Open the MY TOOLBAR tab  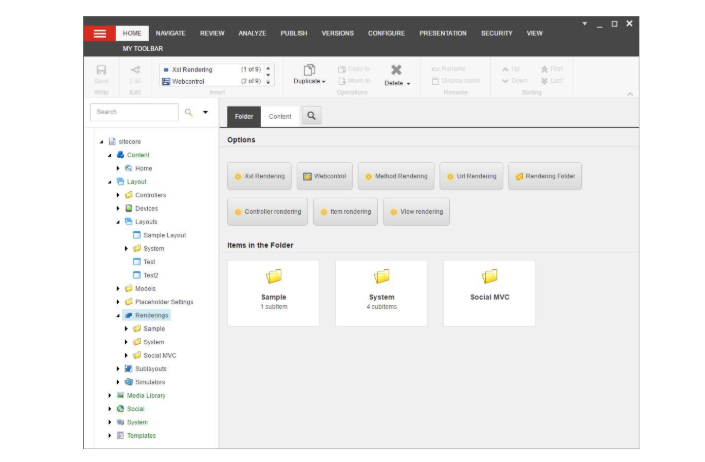click(x=143, y=49)
